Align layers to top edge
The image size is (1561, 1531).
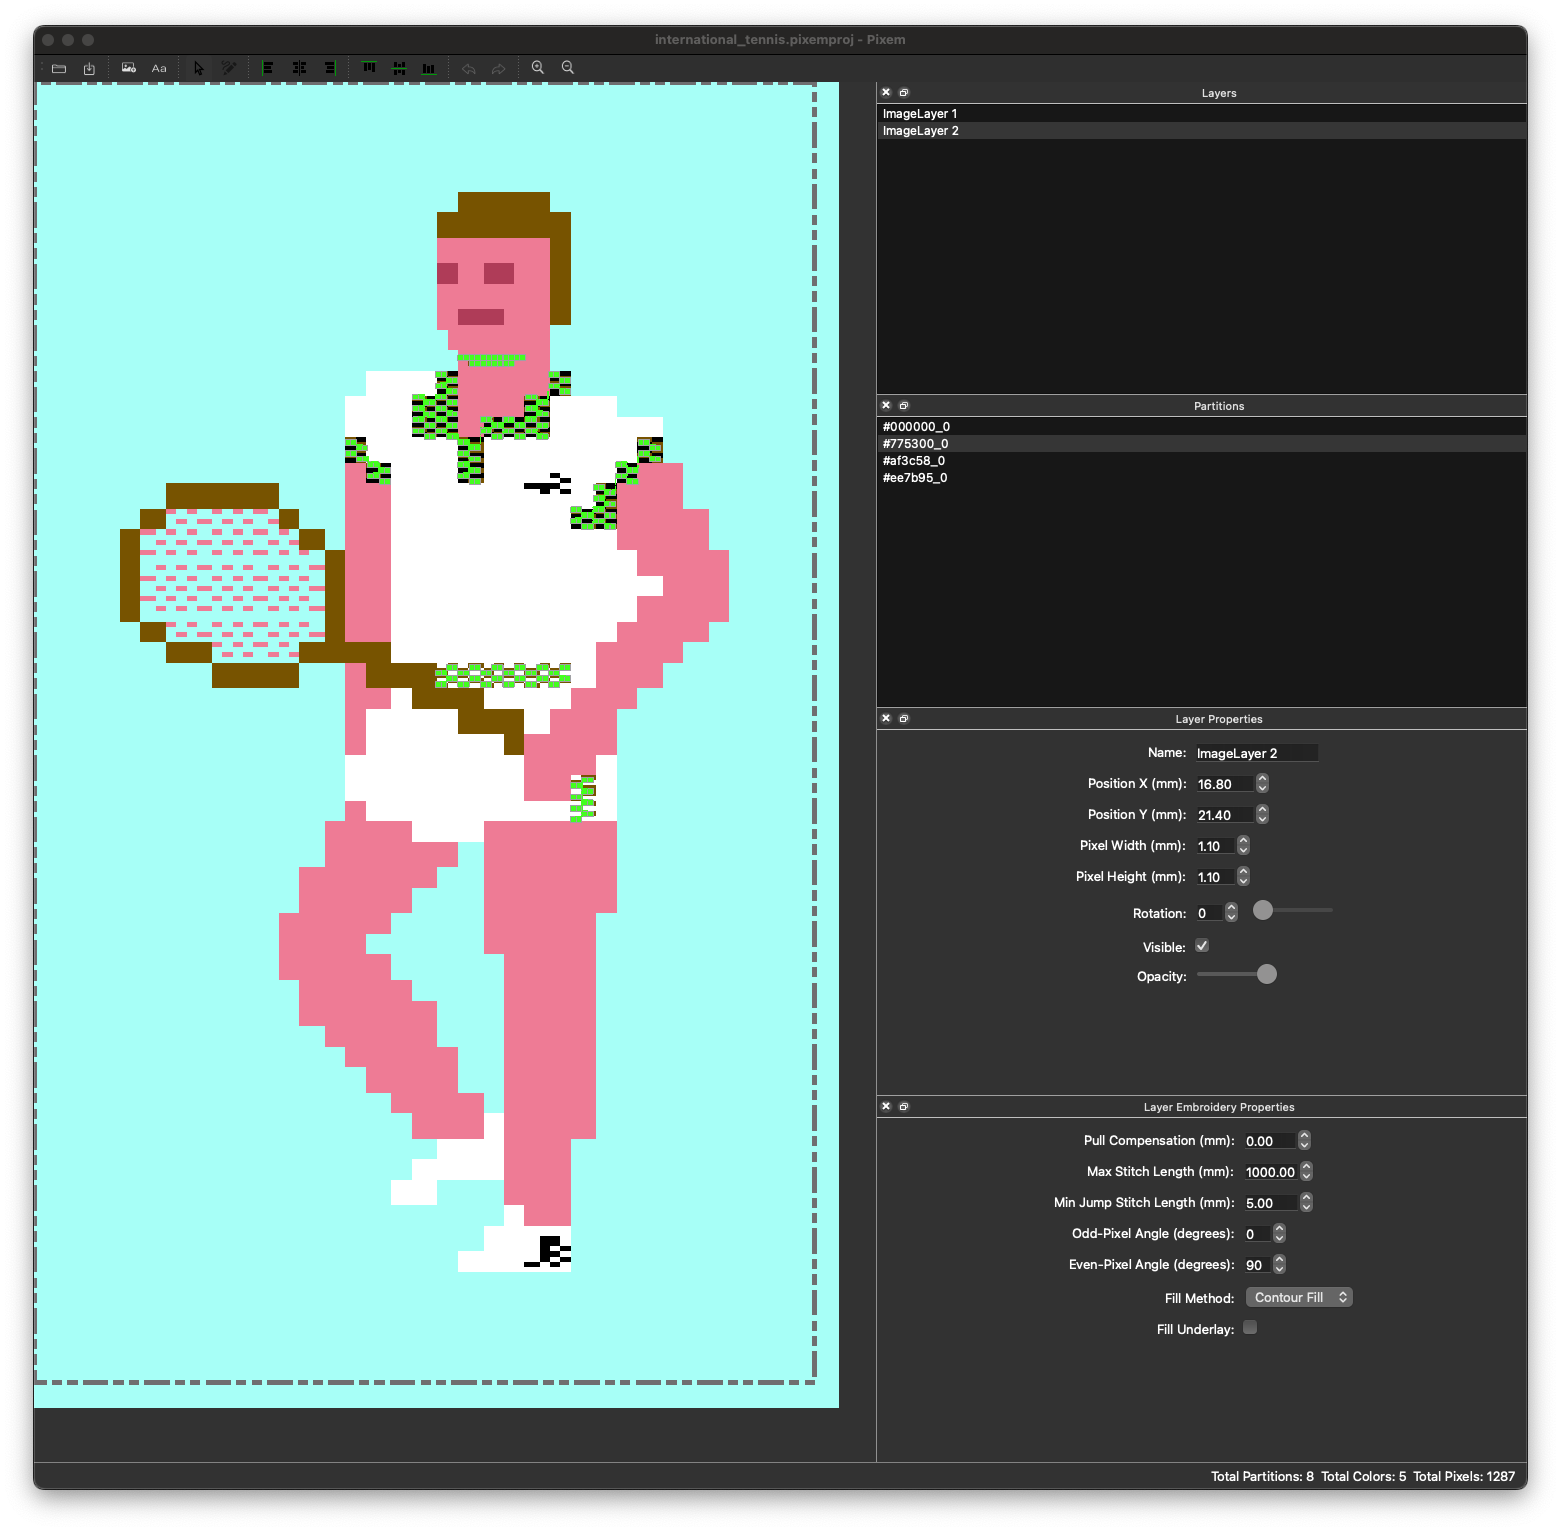pyautogui.click(x=369, y=68)
